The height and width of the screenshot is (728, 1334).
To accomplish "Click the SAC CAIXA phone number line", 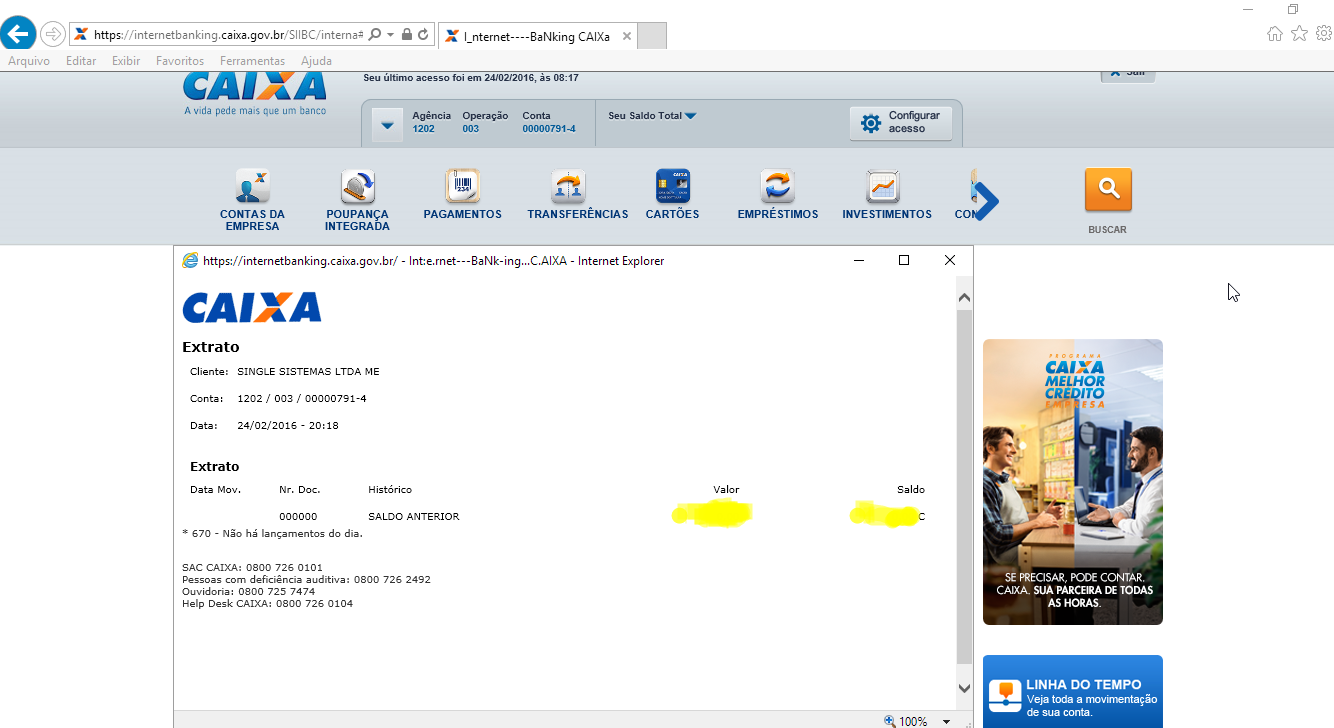I will click(x=252, y=568).
